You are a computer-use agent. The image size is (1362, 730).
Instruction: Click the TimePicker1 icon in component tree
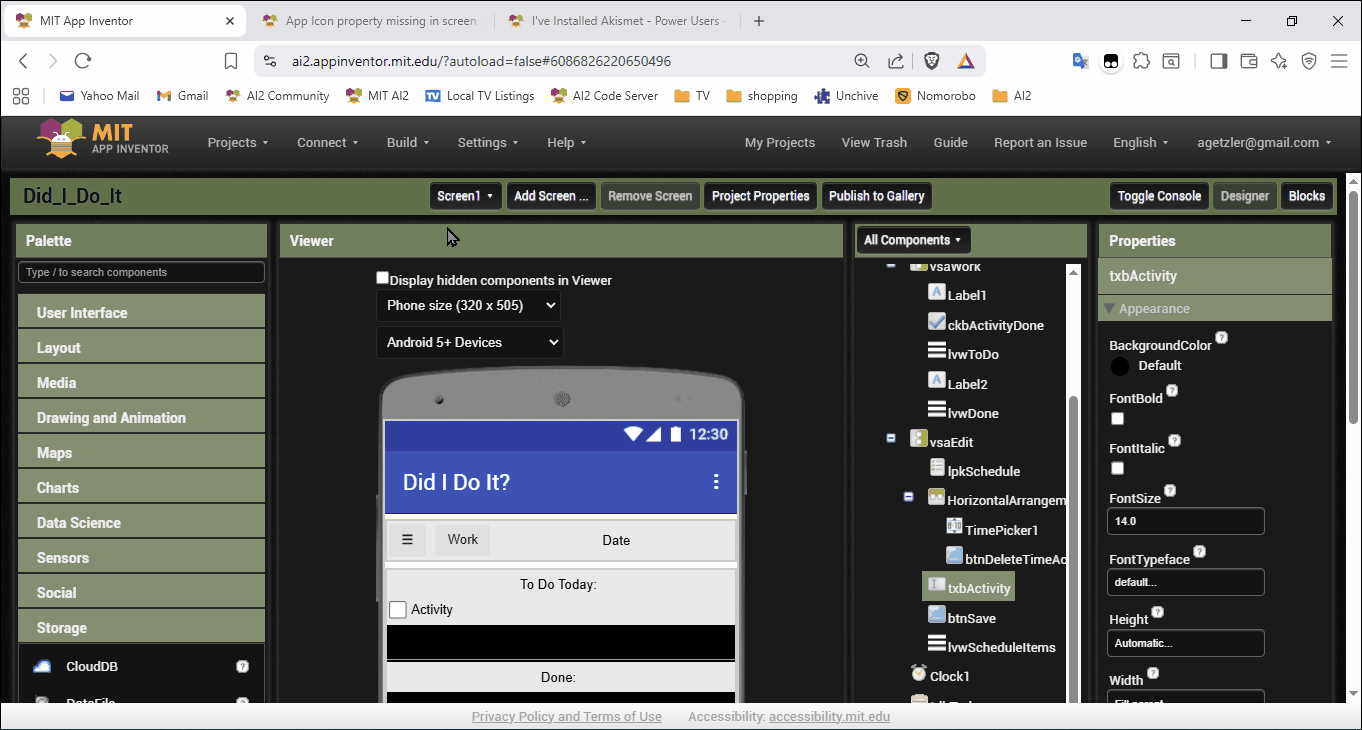(954, 529)
